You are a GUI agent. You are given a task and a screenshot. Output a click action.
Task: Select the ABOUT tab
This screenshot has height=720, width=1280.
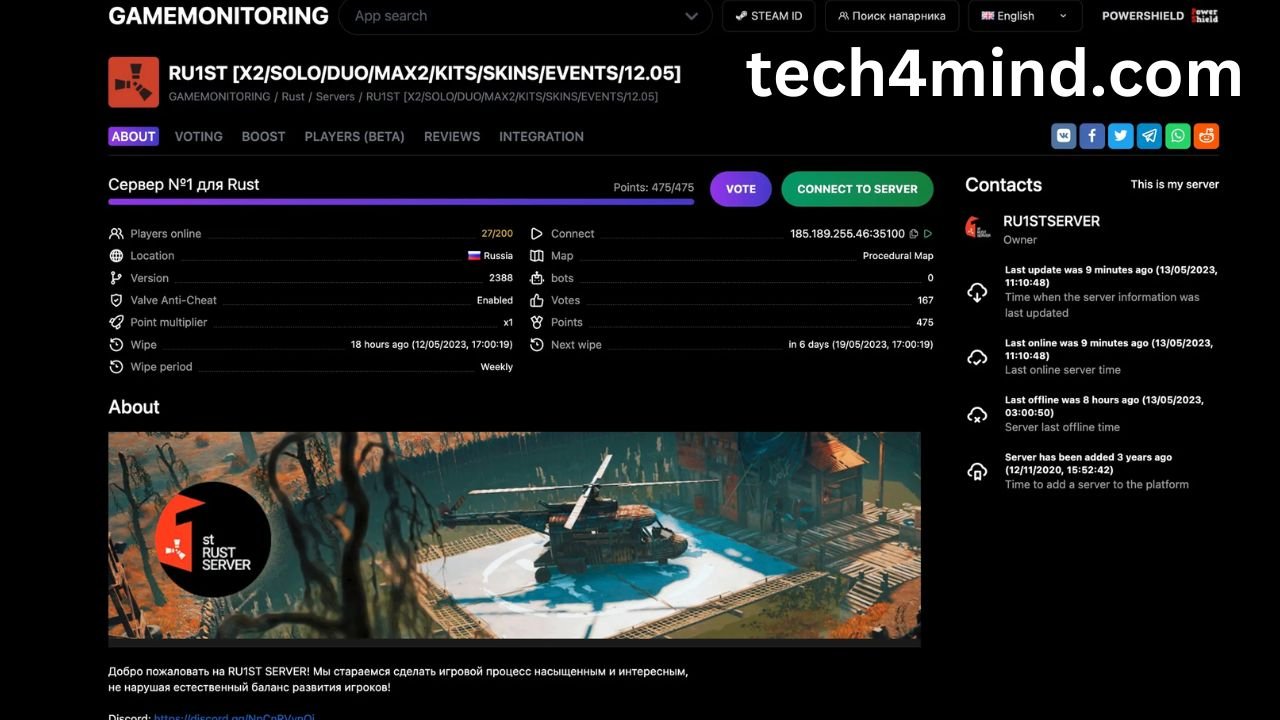pyautogui.click(x=133, y=136)
